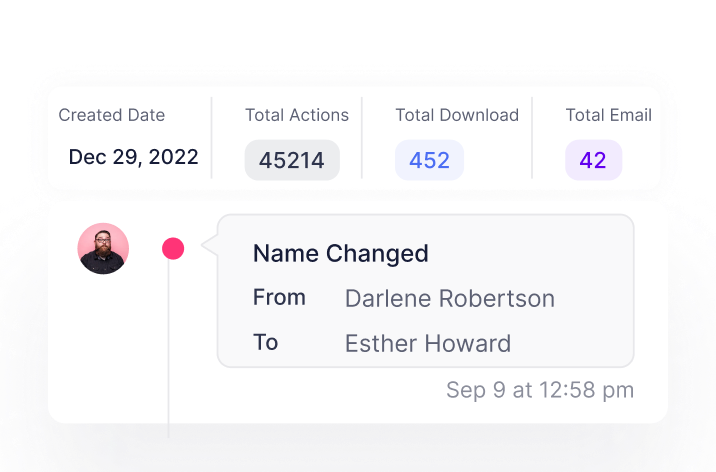Select the Total Download heading
This screenshot has width=716, height=472.
(x=457, y=115)
